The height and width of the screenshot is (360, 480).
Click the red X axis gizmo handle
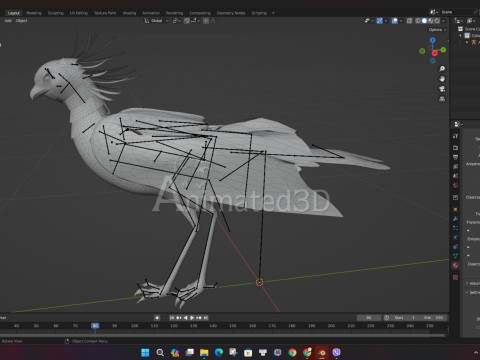[435, 53]
